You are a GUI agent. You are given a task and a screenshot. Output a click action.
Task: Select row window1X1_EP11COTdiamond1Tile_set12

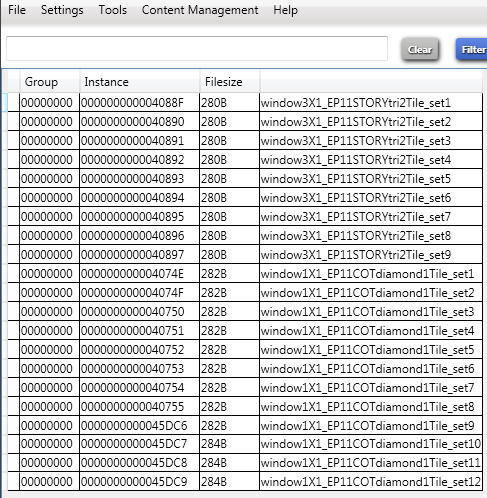(x=245, y=482)
